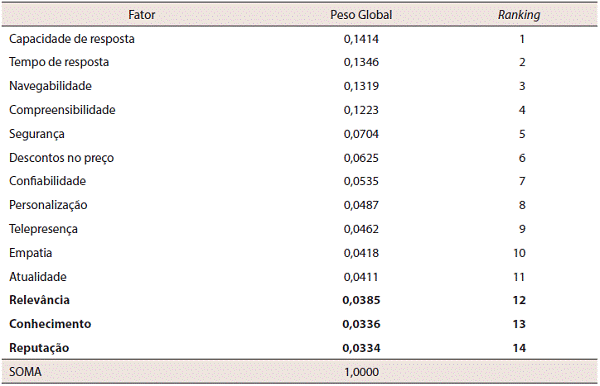This screenshot has width=600, height=386.
Task: Select the Telepresença ranking value 9
Action: pyautogui.click(x=522, y=229)
